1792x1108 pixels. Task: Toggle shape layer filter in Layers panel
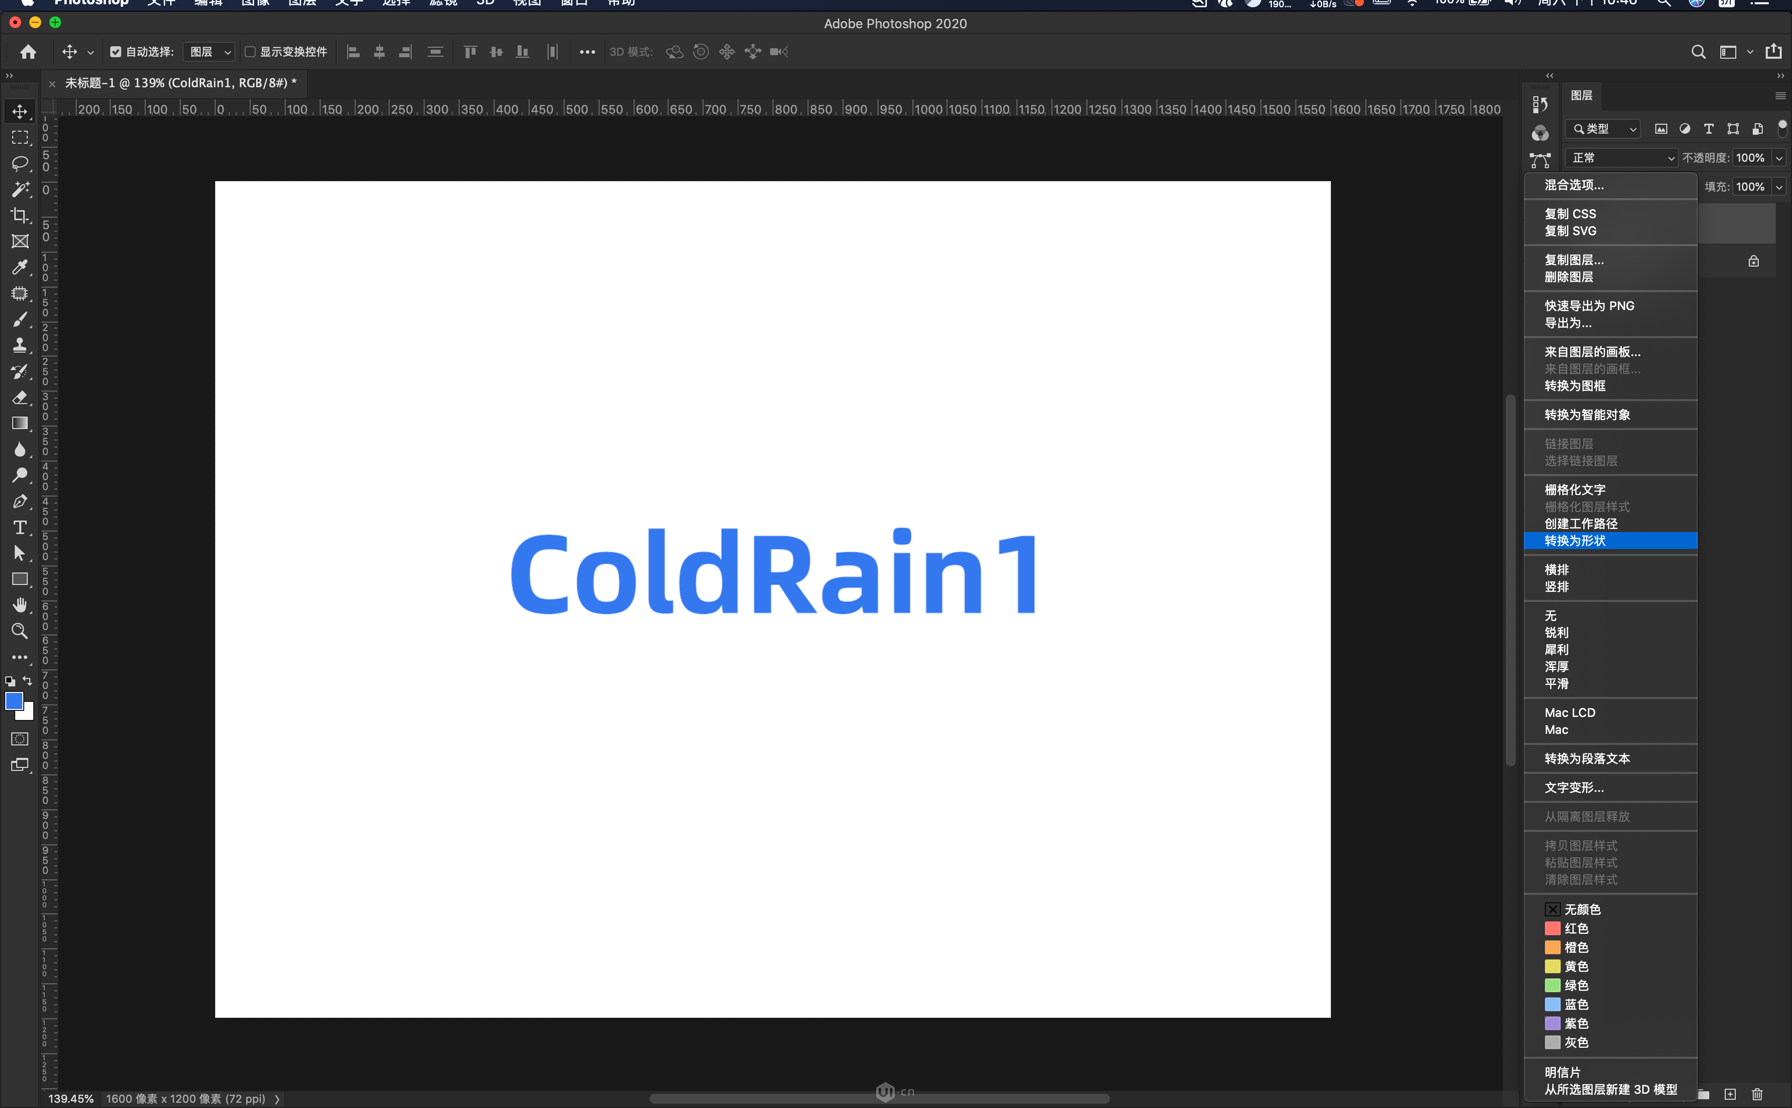[1733, 129]
